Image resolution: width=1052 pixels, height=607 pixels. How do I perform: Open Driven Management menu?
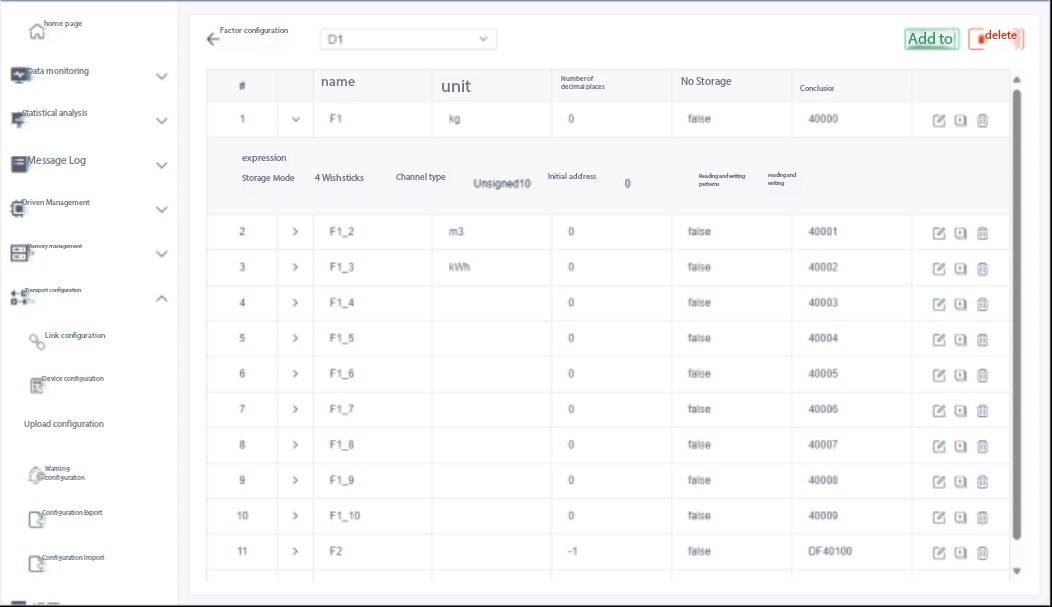point(56,202)
